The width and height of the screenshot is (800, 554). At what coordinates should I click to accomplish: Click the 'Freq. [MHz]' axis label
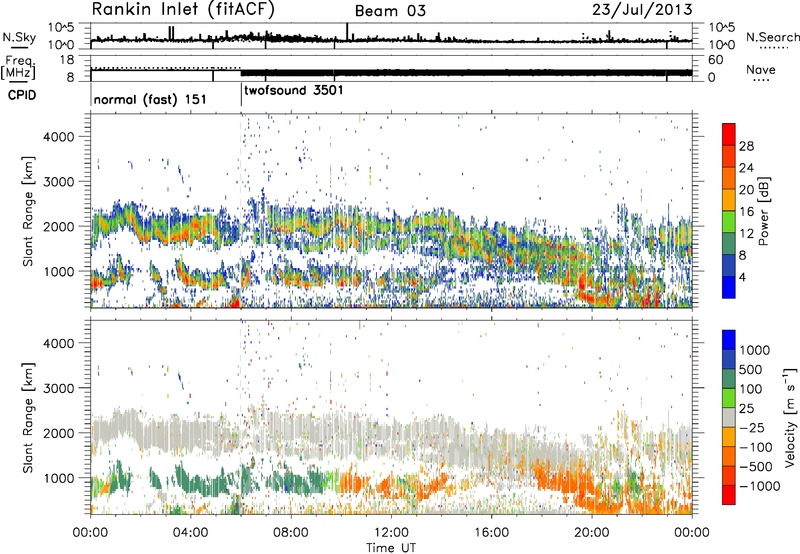19,67
